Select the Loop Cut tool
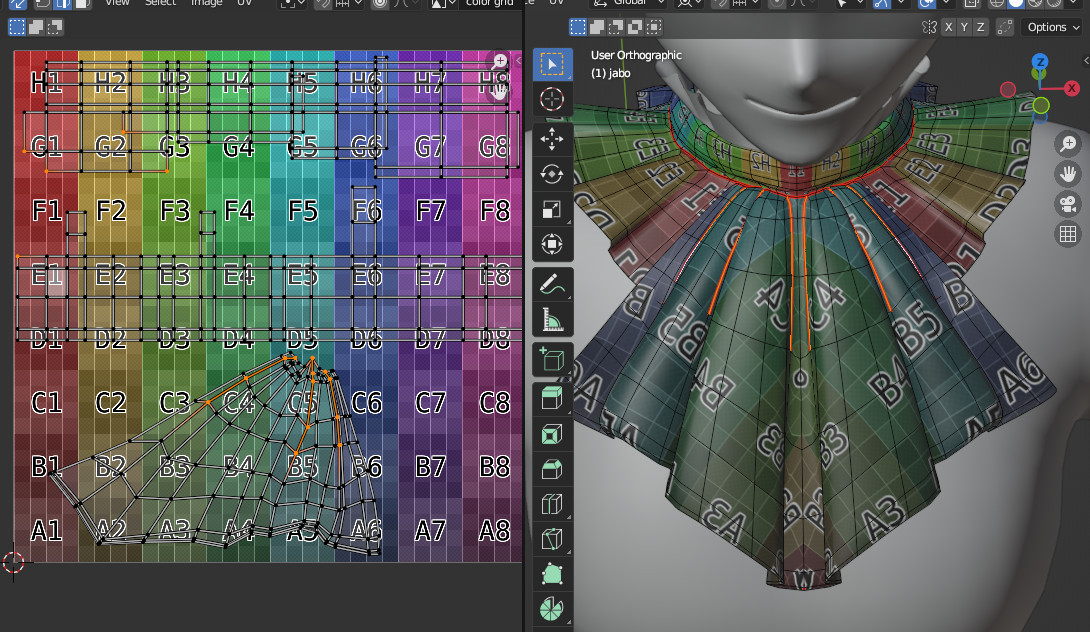The image size is (1090, 632). pos(552,504)
